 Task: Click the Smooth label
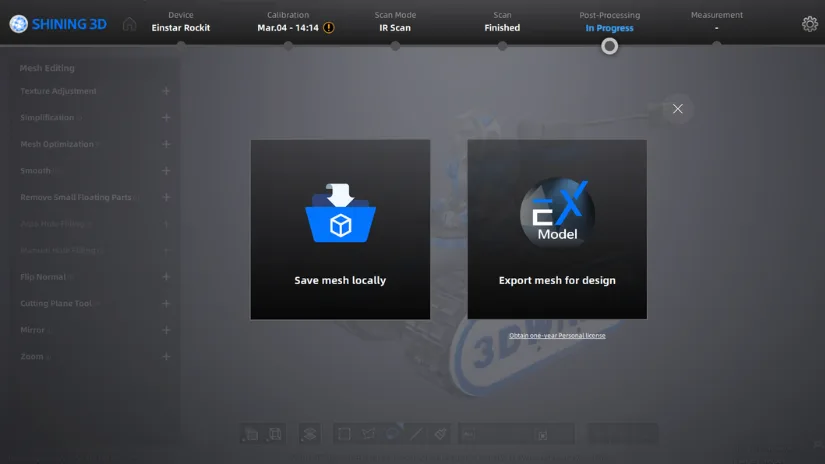pos(36,170)
